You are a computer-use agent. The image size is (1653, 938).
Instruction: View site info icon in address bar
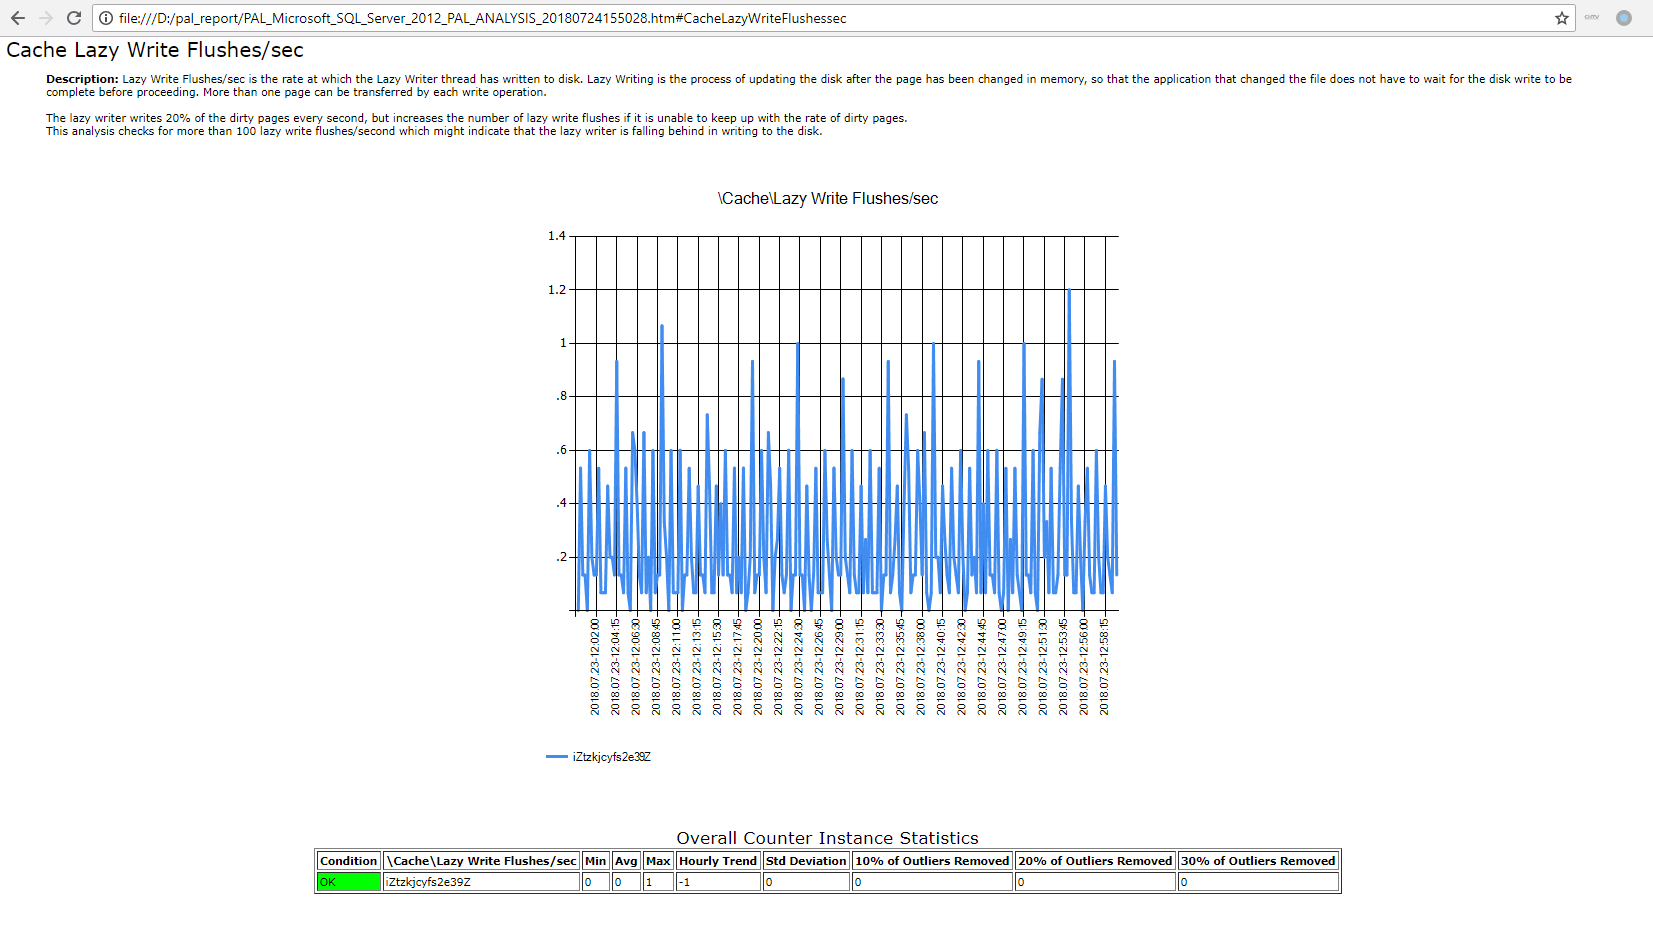(x=106, y=18)
